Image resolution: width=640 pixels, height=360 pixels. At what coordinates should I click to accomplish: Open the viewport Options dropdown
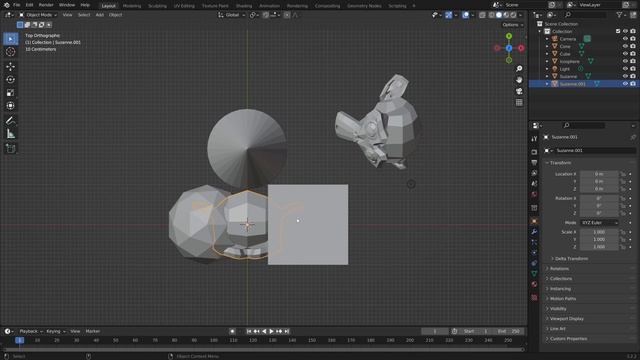[513, 25]
